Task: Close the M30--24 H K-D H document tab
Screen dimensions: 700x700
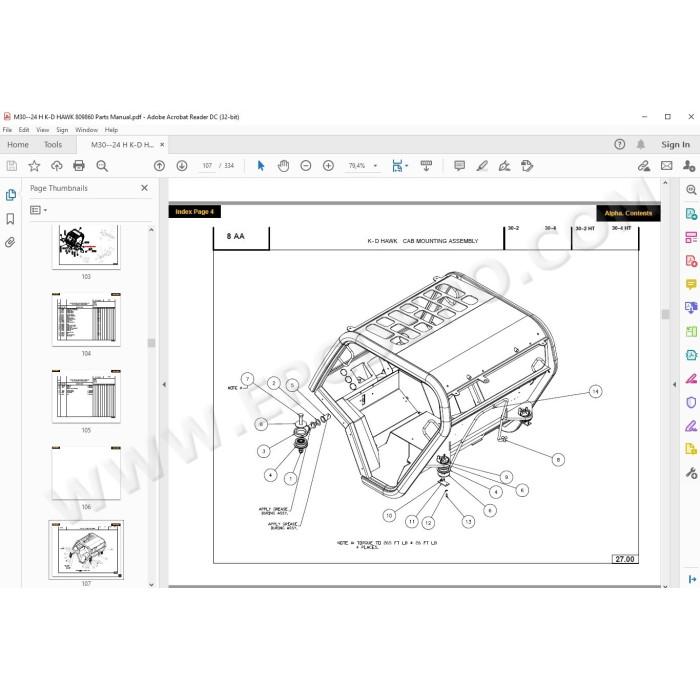Action: 162,145
